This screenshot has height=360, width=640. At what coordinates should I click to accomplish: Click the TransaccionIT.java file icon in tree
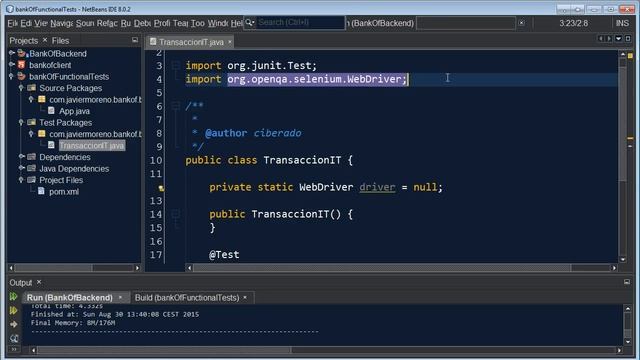(51, 145)
